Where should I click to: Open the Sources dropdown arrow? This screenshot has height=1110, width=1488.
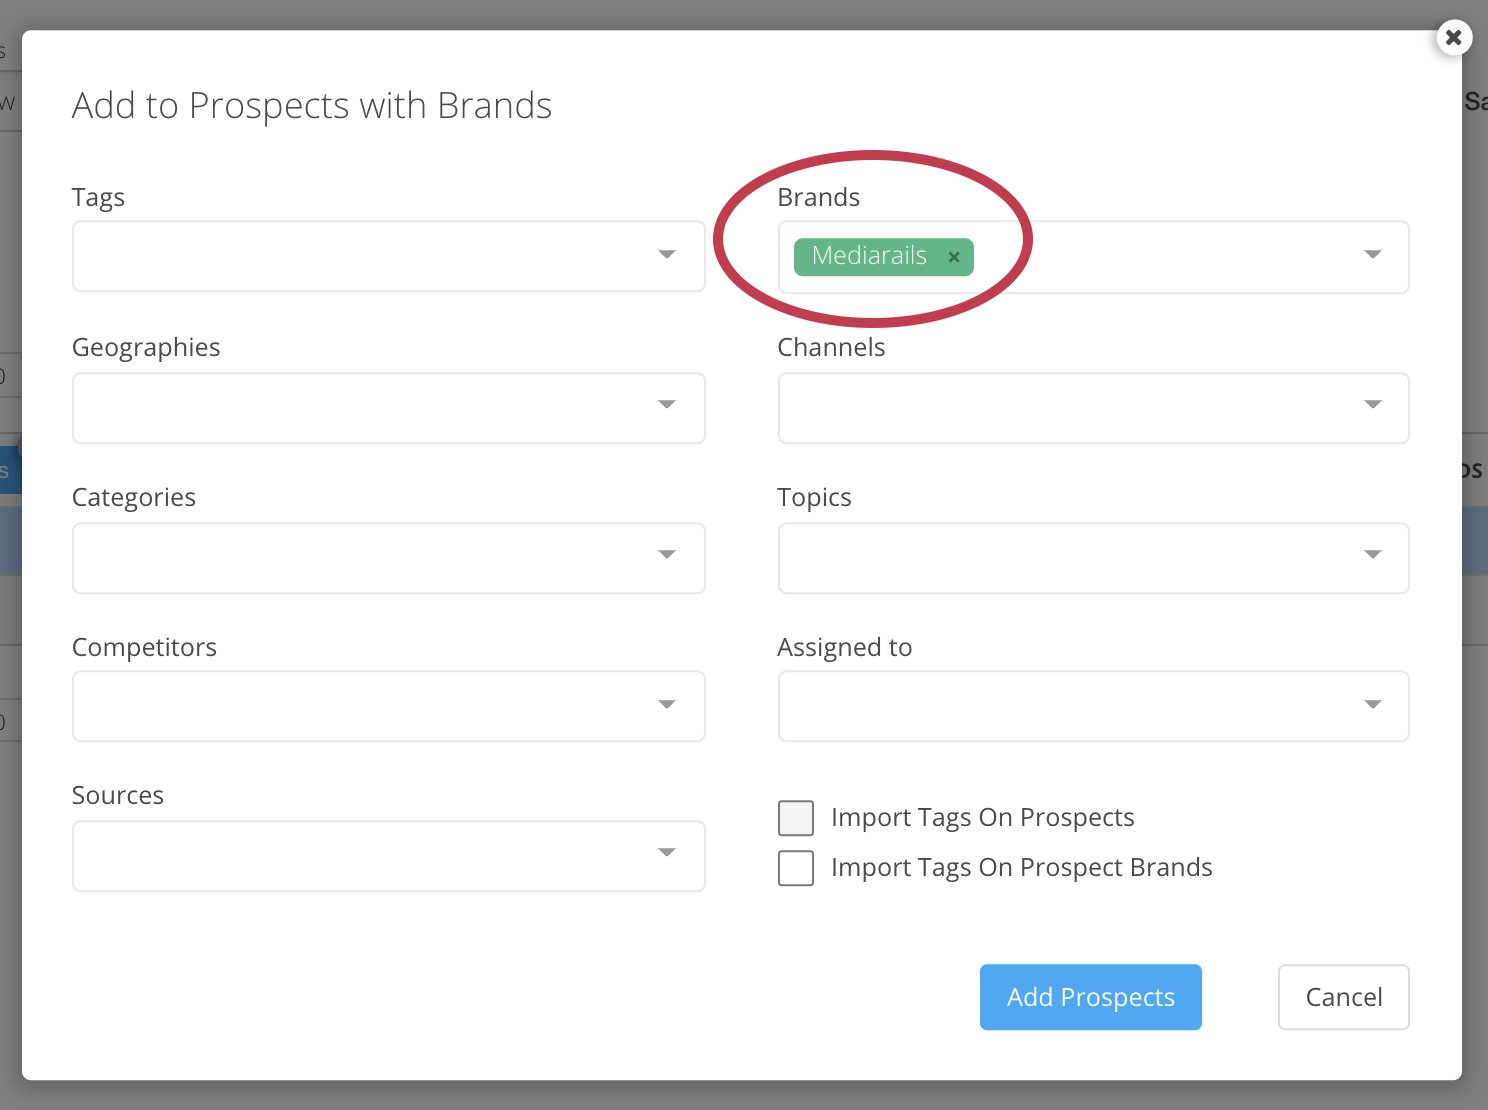coord(667,853)
